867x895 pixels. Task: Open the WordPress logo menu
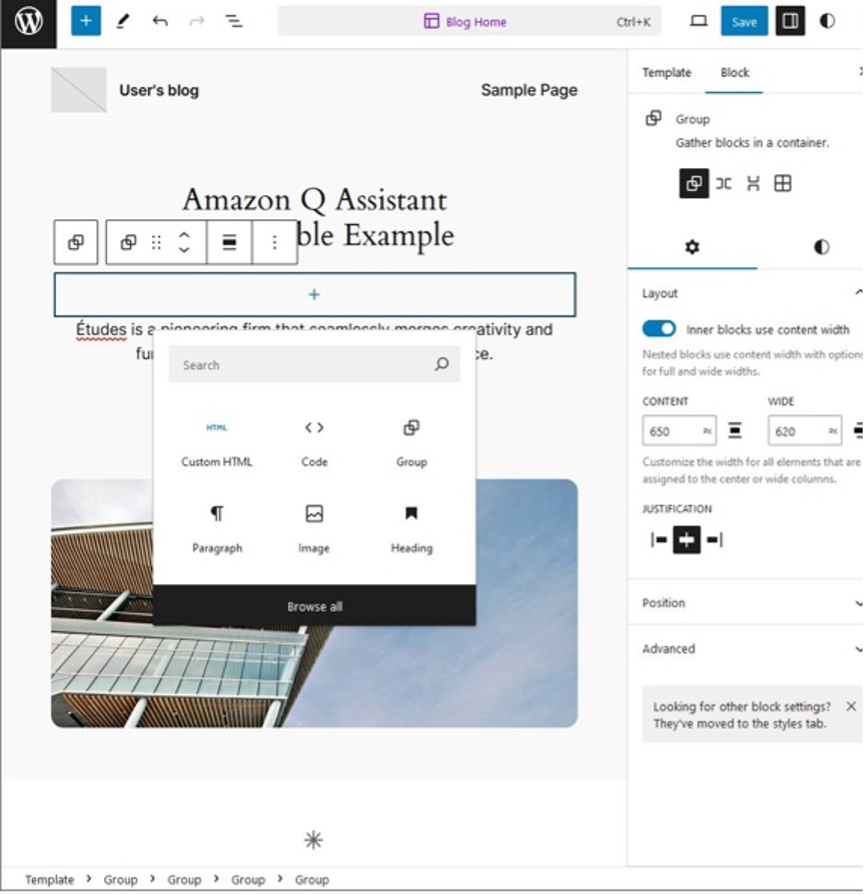tap(28, 22)
